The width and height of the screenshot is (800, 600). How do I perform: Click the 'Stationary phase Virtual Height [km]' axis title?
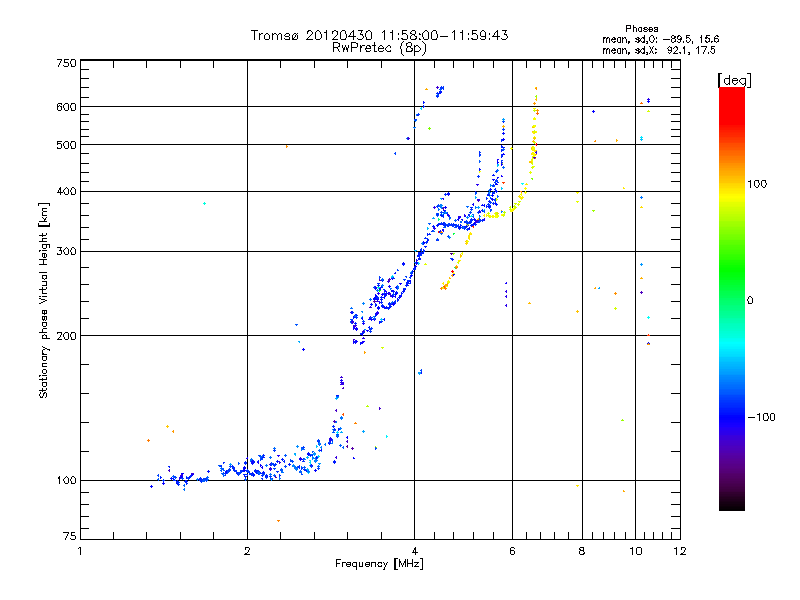point(44,300)
